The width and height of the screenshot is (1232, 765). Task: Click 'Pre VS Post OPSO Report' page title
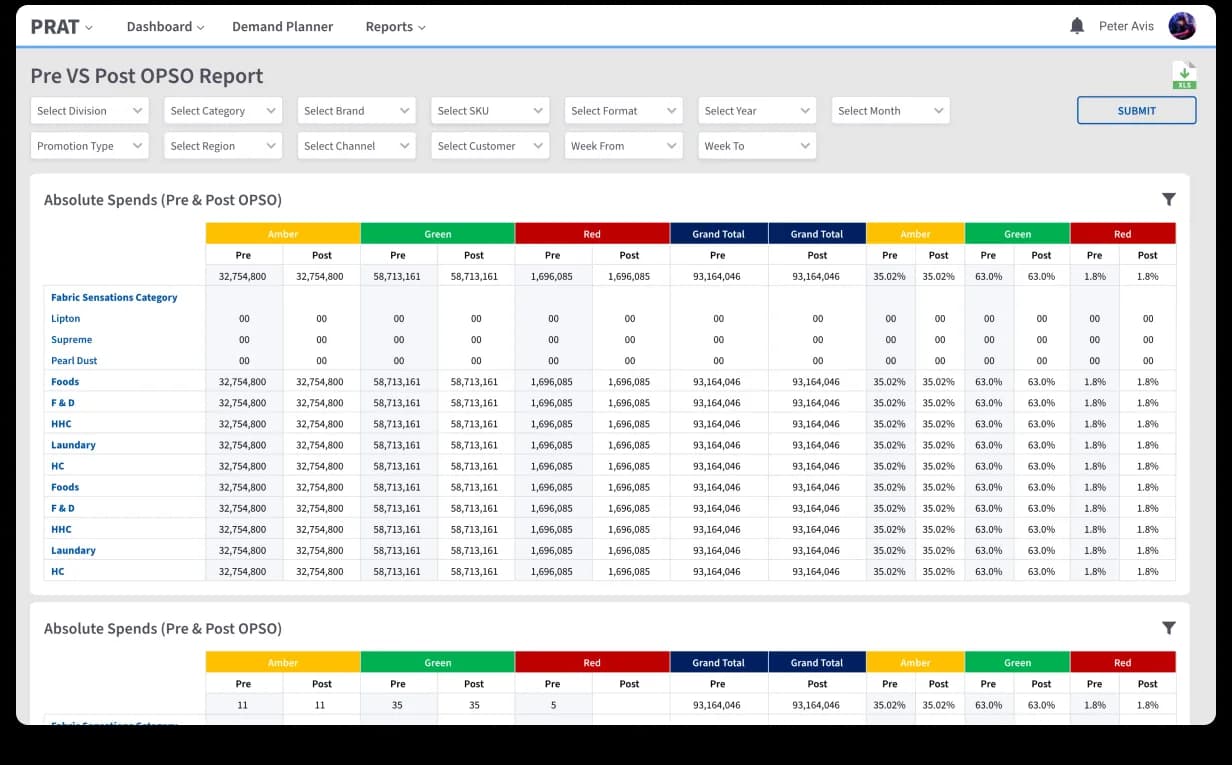(x=147, y=76)
